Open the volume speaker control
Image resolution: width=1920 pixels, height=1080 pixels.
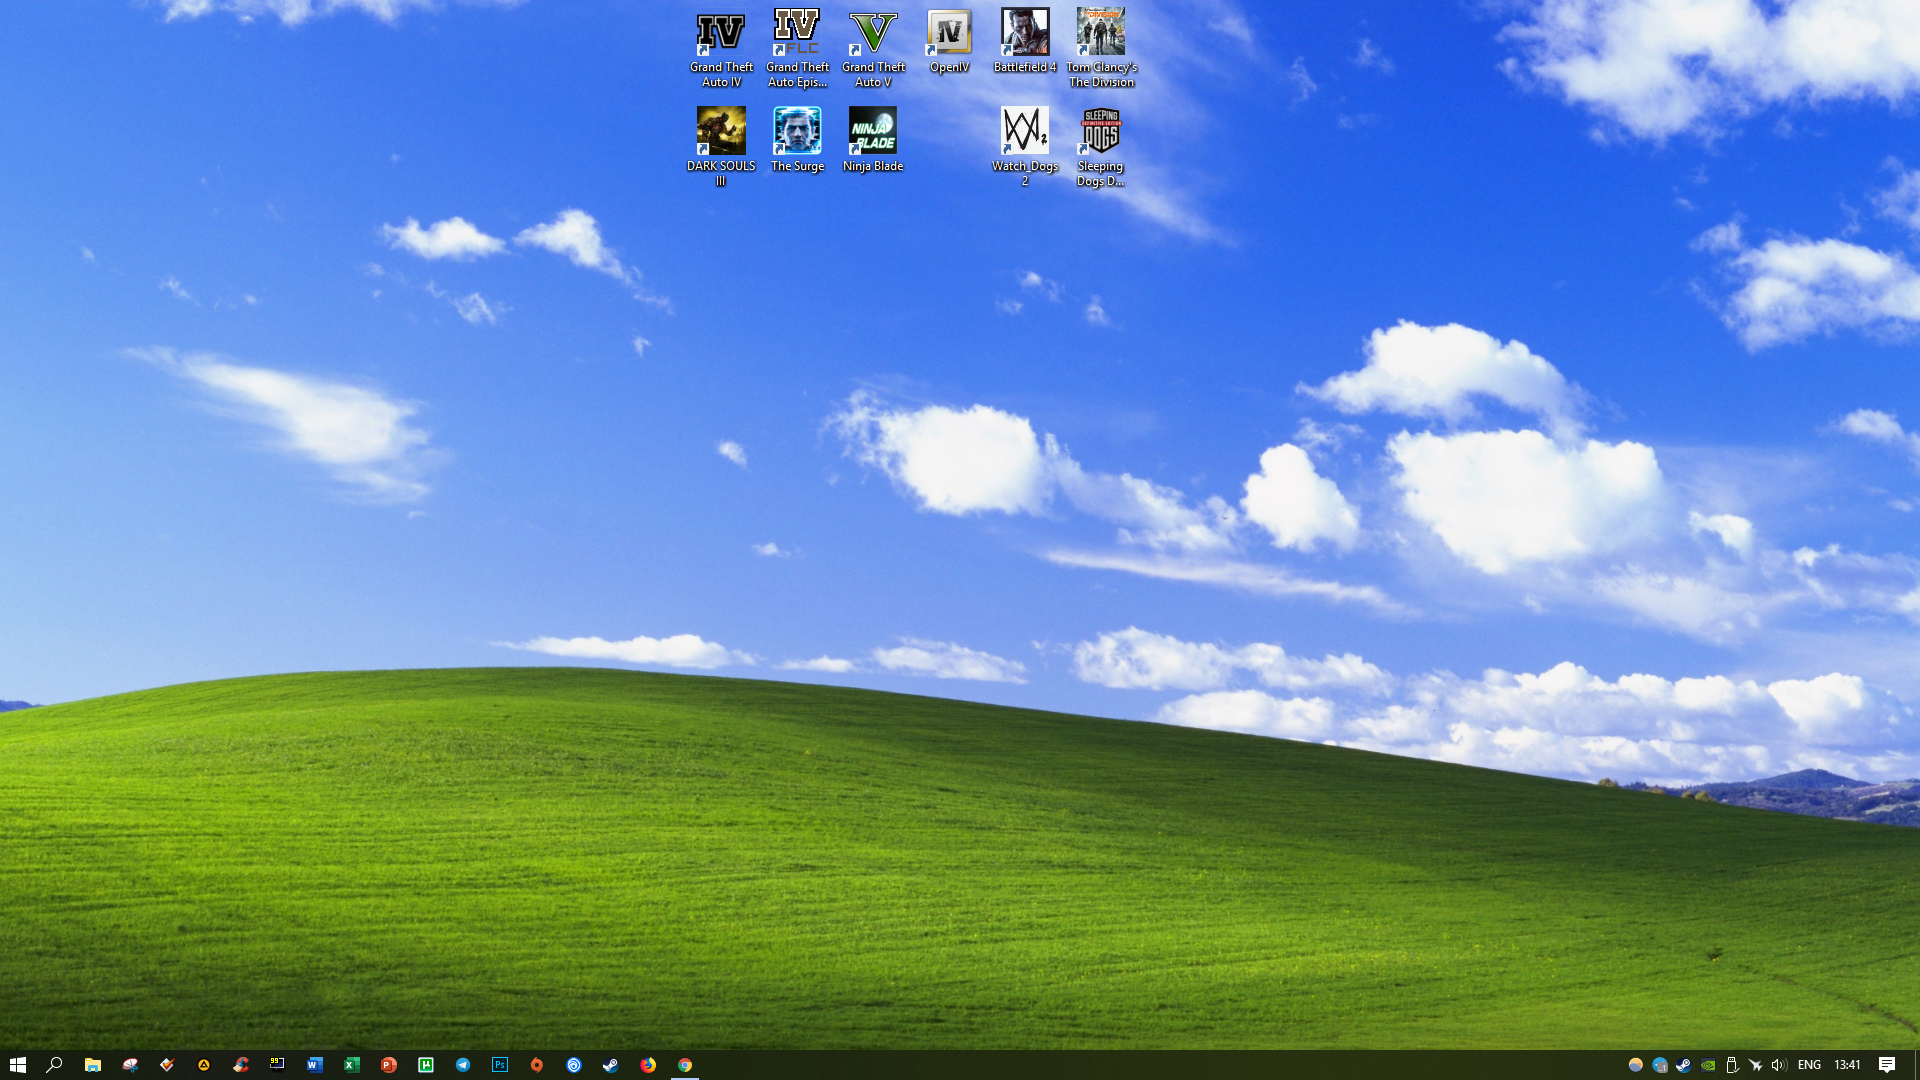(1779, 1065)
